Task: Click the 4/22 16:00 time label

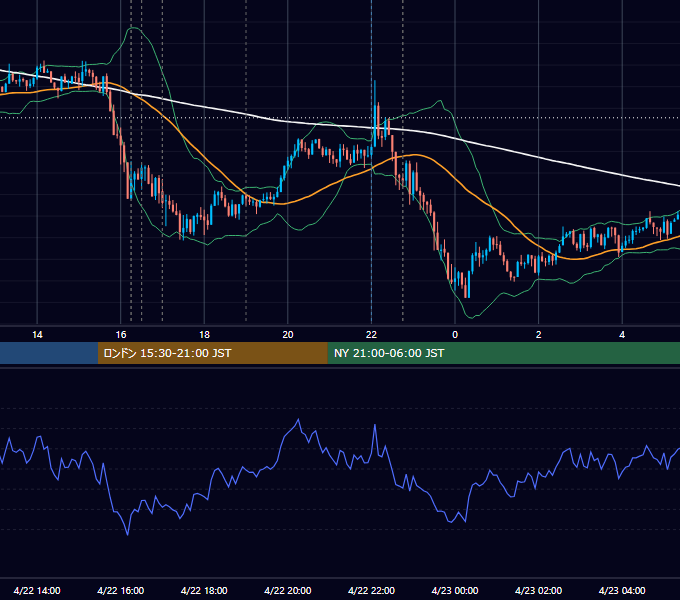Action: (121, 590)
